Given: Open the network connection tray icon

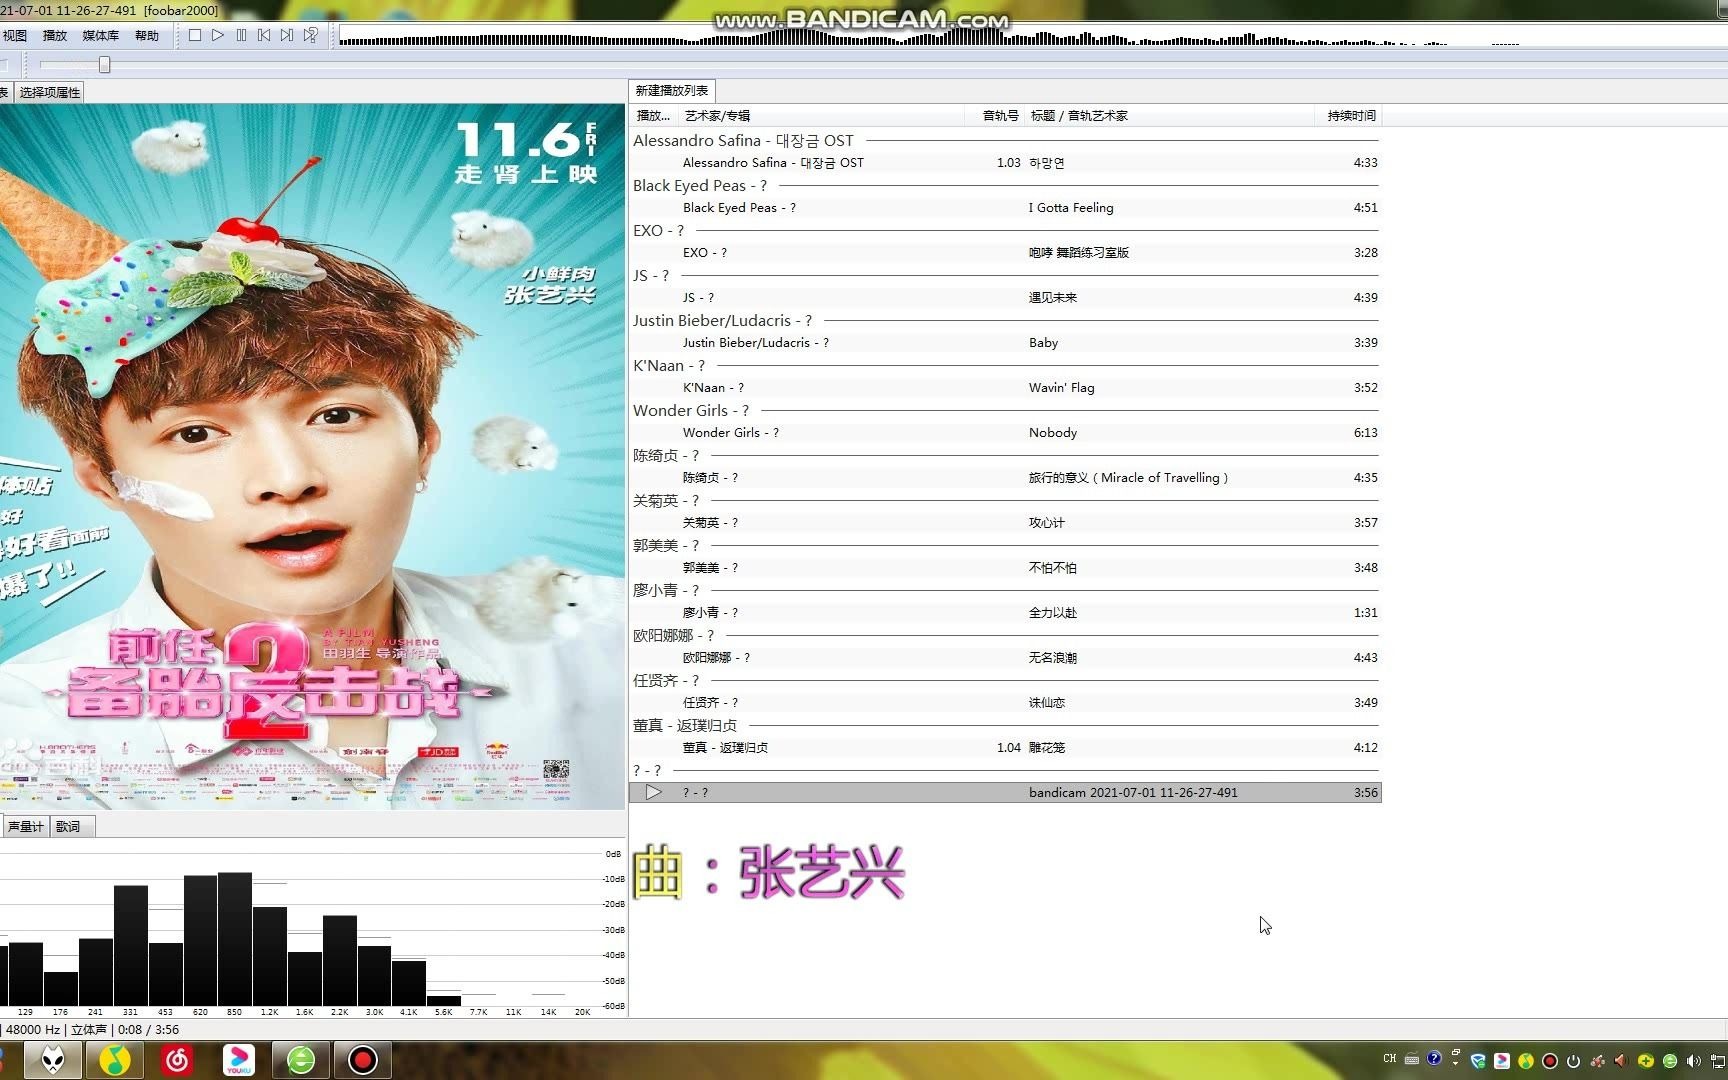Looking at the screenshot, I should 1718,1061.
